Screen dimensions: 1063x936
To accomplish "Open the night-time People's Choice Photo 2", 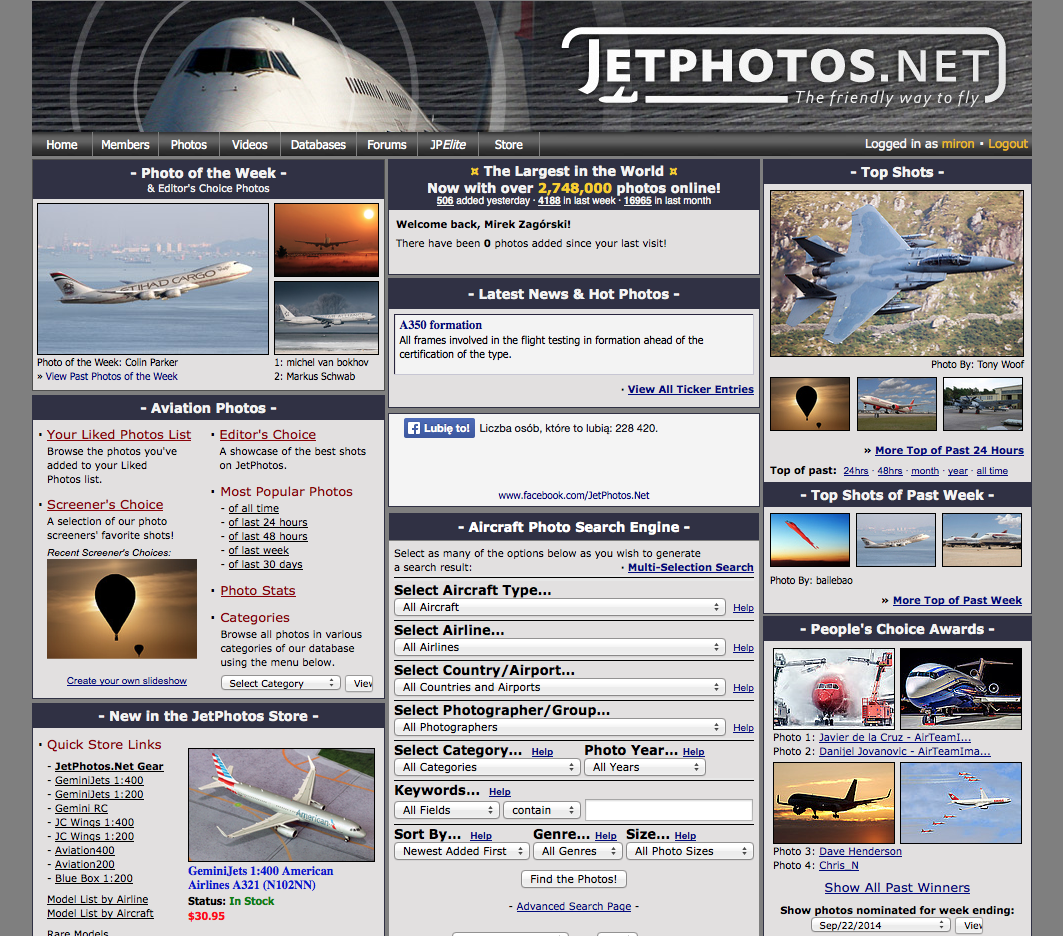I will pyautogui.click(x=961, y=689).
